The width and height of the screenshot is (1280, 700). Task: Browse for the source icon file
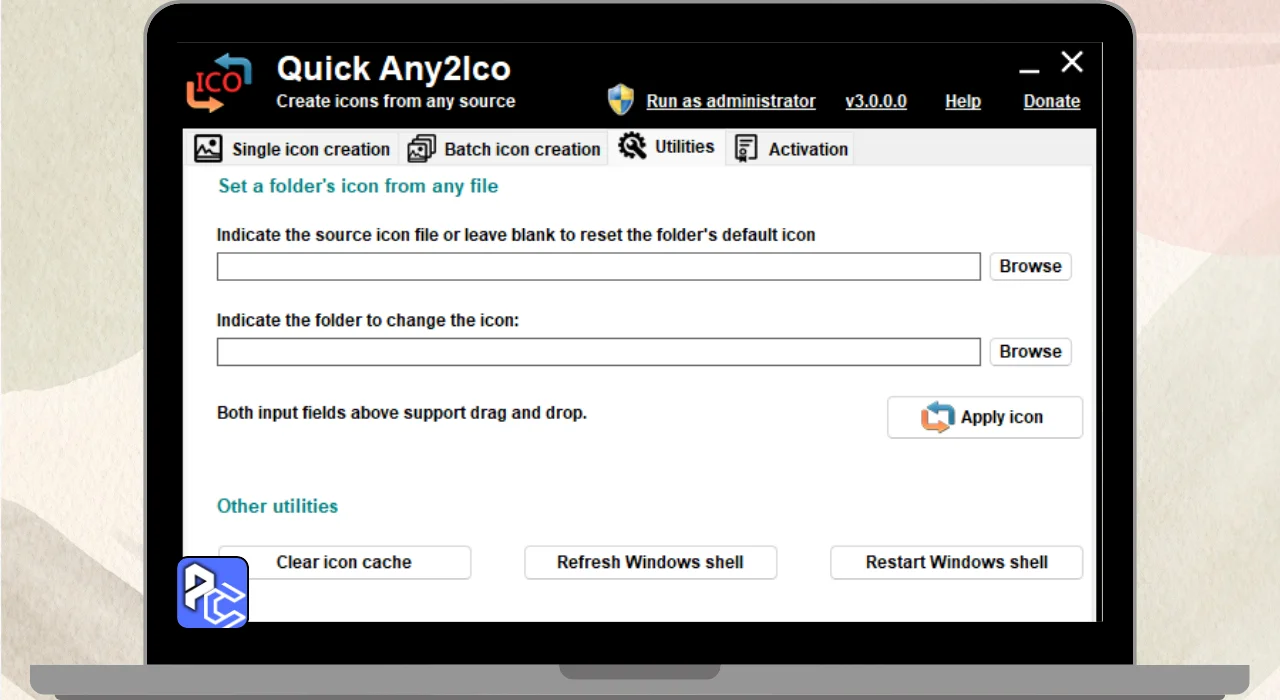click(1030, 266)
